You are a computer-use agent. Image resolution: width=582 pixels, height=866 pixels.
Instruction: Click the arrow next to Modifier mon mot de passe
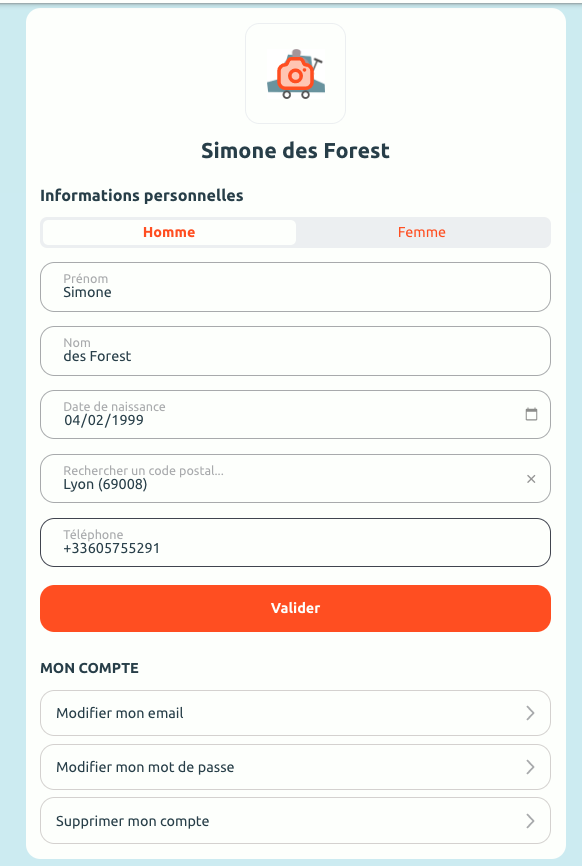[530, 767]
